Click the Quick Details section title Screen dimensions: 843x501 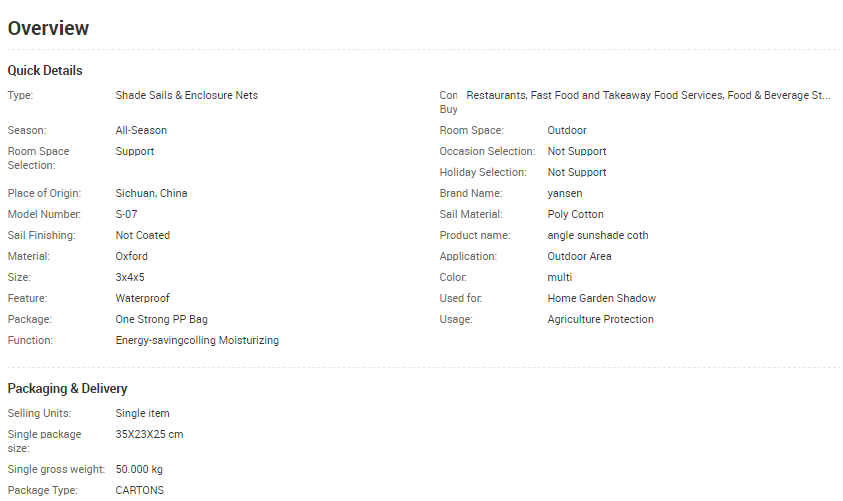coord(45,71)
